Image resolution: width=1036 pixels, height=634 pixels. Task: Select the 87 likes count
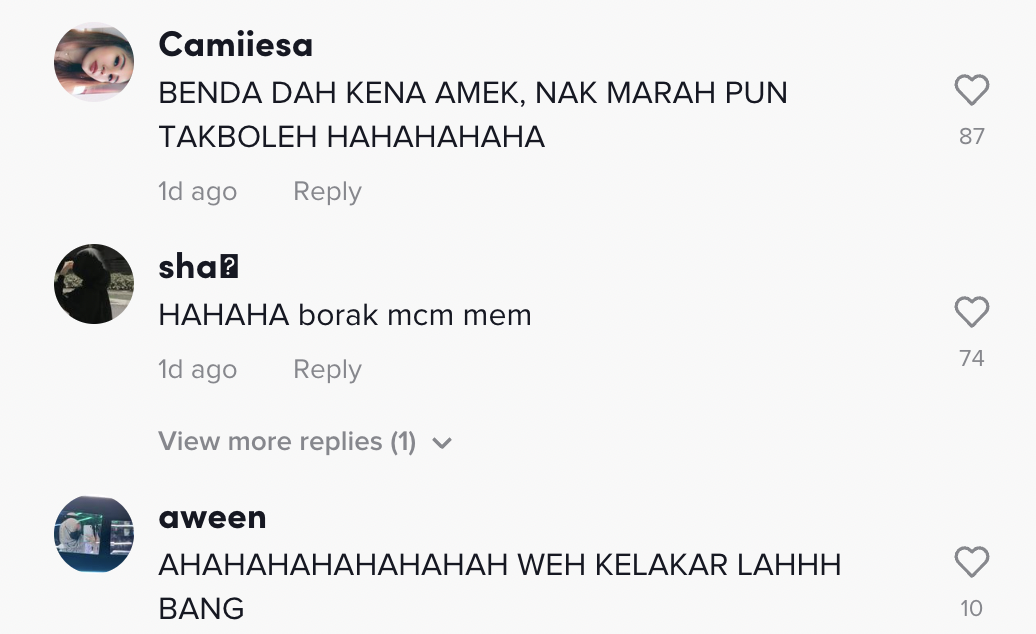pos(971,136)
